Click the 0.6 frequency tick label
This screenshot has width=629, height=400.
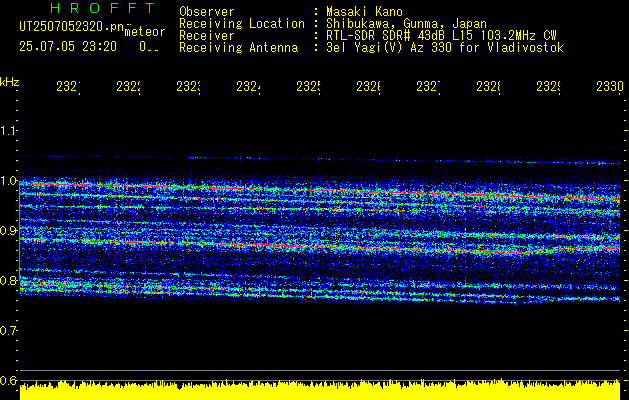point(8,380)
